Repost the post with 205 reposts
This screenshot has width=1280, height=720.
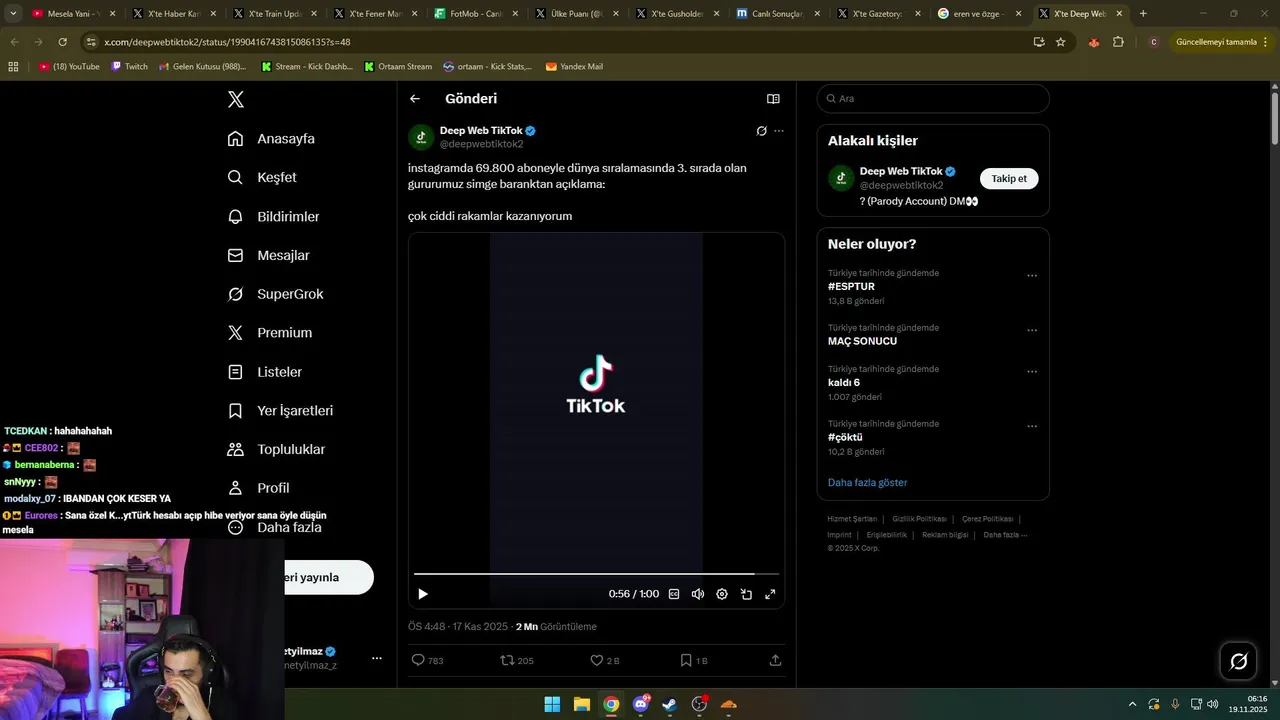pyautogui.click(x=507, y=660)
